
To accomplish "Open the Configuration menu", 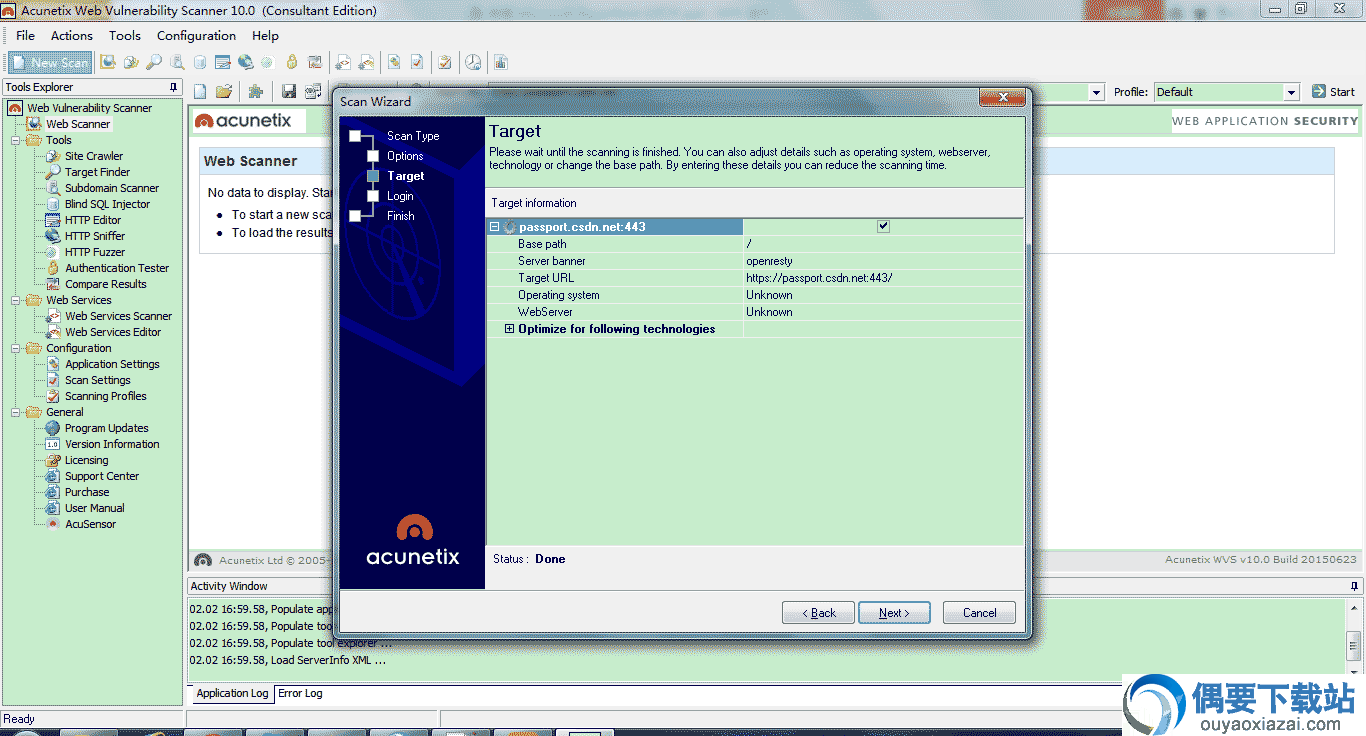I will pos(196,36).
